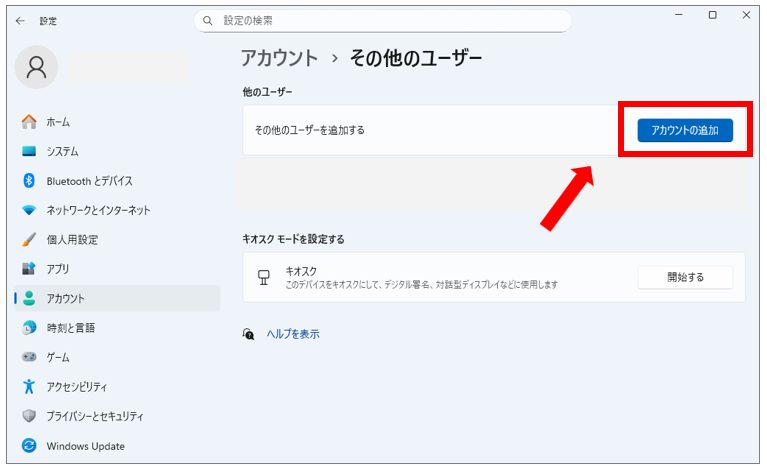
Task: Open 時刻と言語 settings
Action: (x=117, y=328)
